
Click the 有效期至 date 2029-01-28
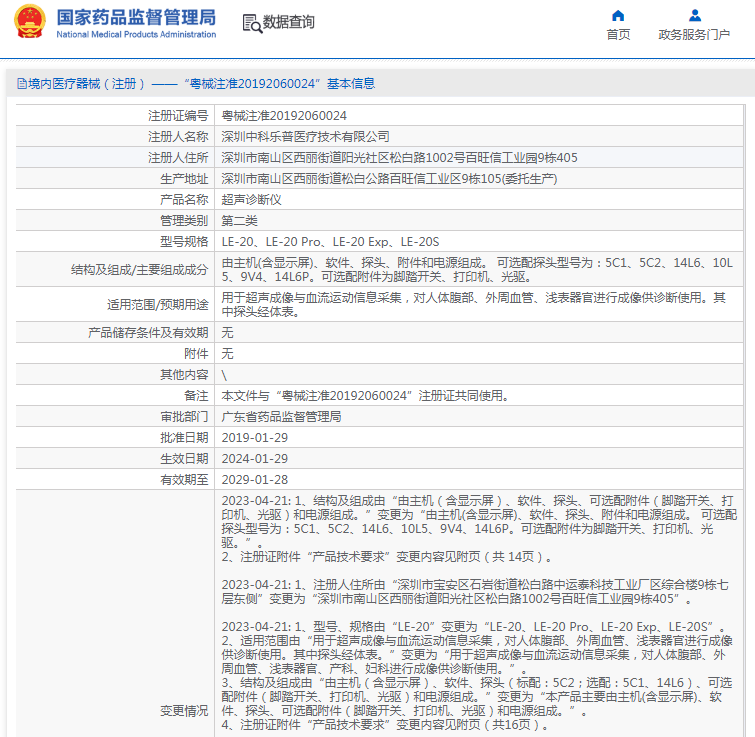254,479
